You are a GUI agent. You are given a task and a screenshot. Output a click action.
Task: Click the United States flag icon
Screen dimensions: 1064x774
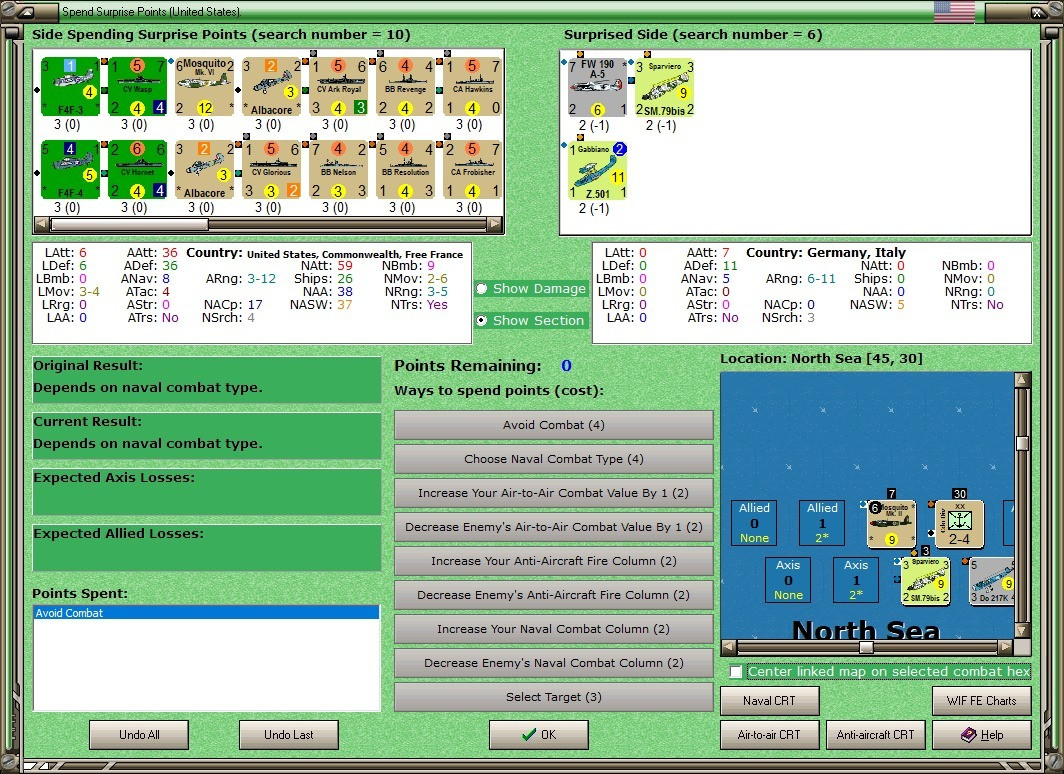point(954,12)
